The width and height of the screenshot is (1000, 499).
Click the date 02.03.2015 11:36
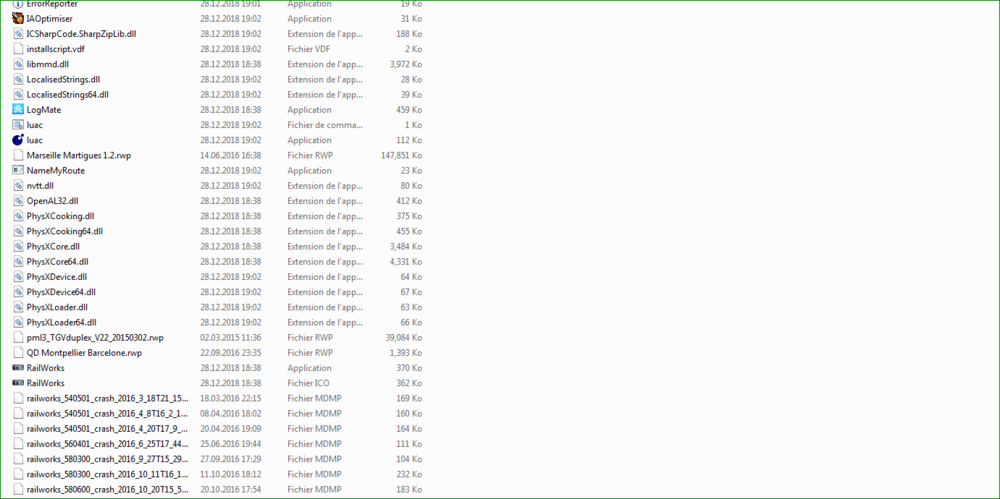point(230,338)
